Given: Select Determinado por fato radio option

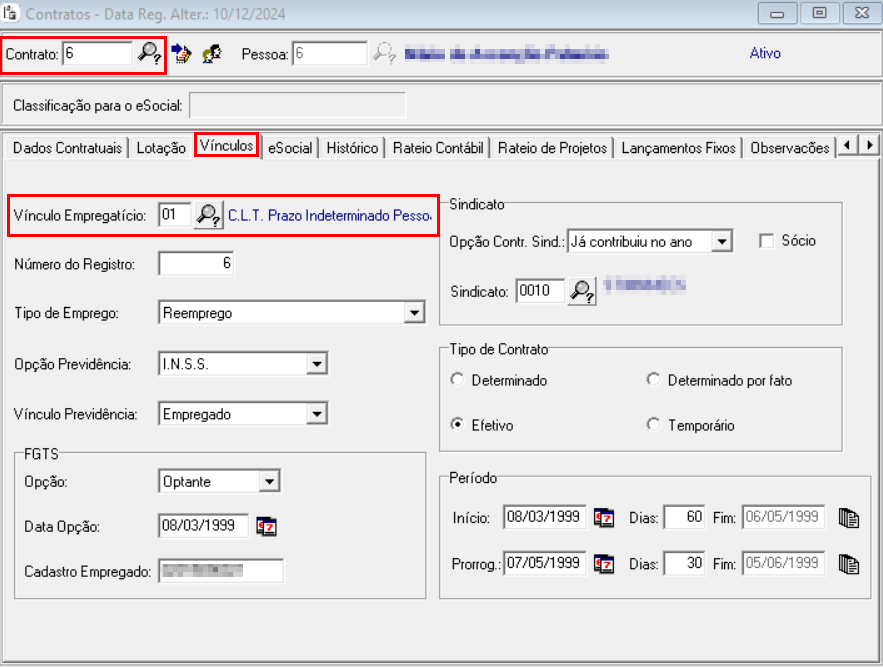Looking at the screenshot, I should 654,380.
